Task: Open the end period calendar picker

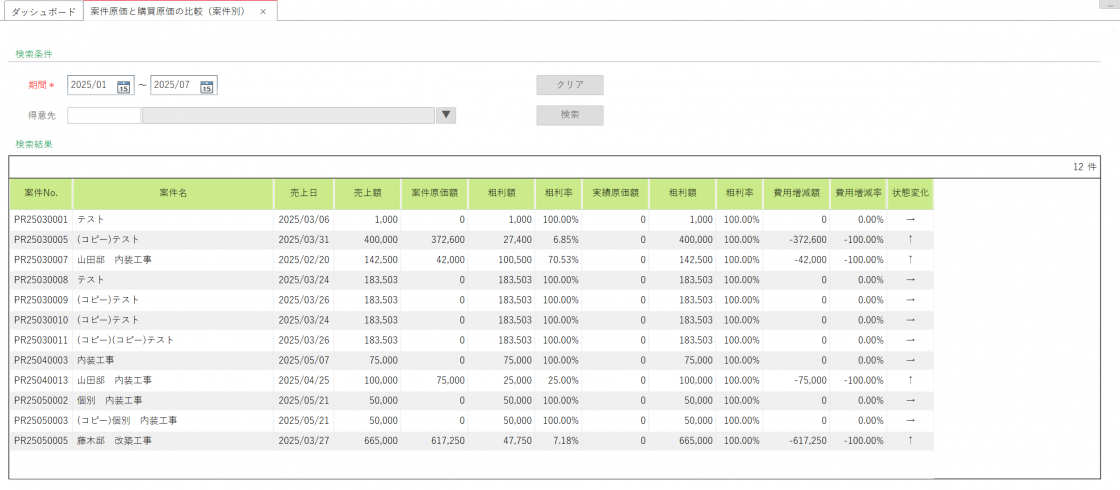Action: [x=207, y=86]
